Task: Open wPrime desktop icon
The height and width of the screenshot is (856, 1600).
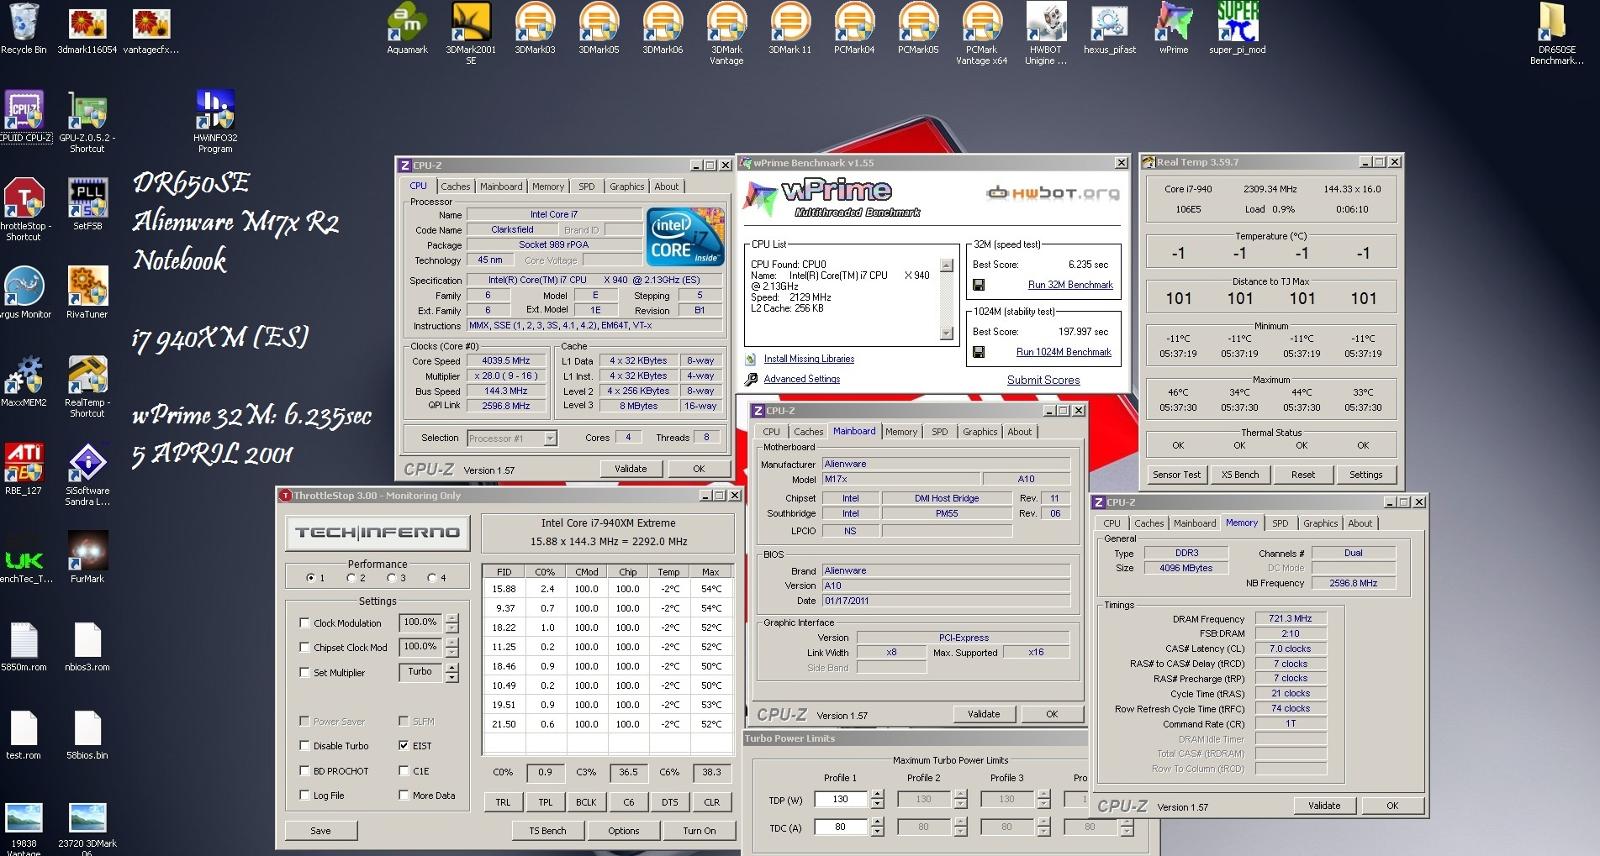Action: point(1173,28)
